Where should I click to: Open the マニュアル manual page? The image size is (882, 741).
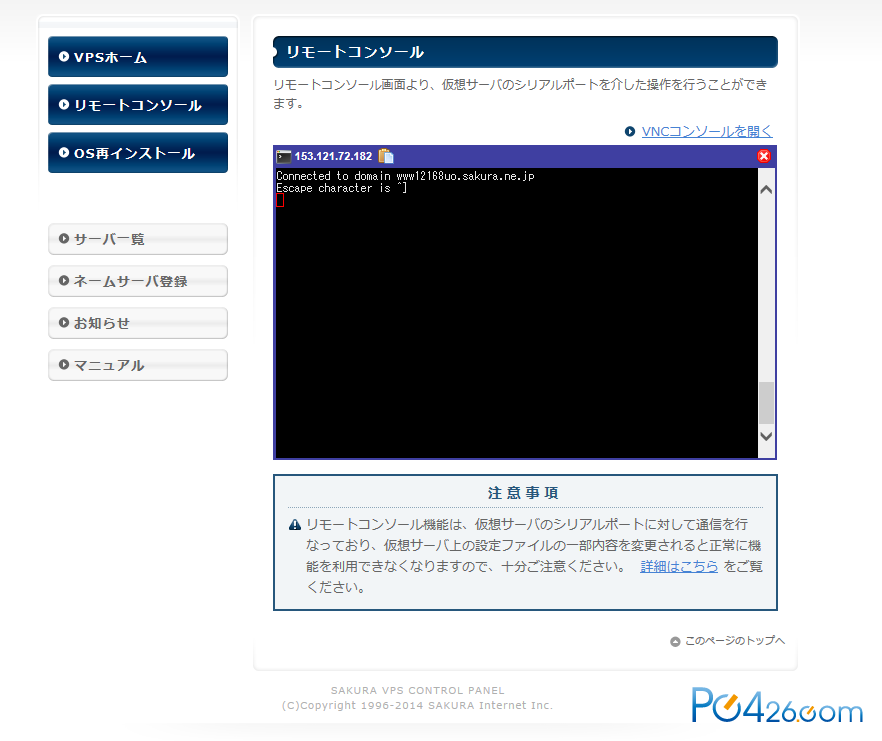click(138, 365)
